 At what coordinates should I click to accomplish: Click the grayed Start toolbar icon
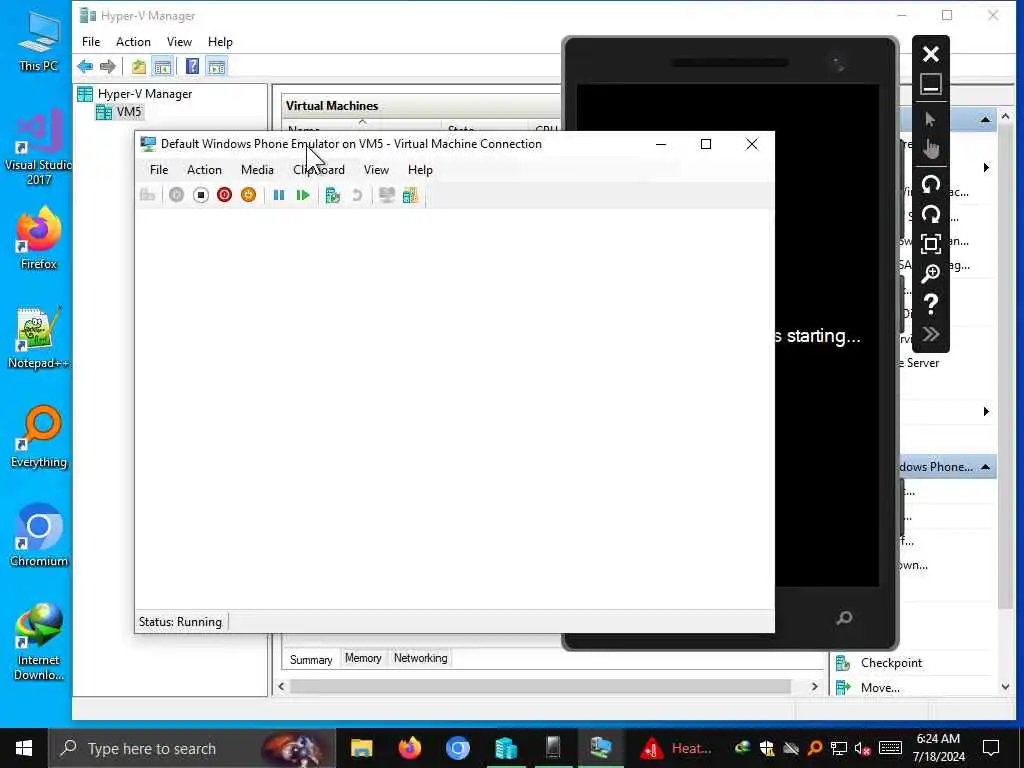176,195
